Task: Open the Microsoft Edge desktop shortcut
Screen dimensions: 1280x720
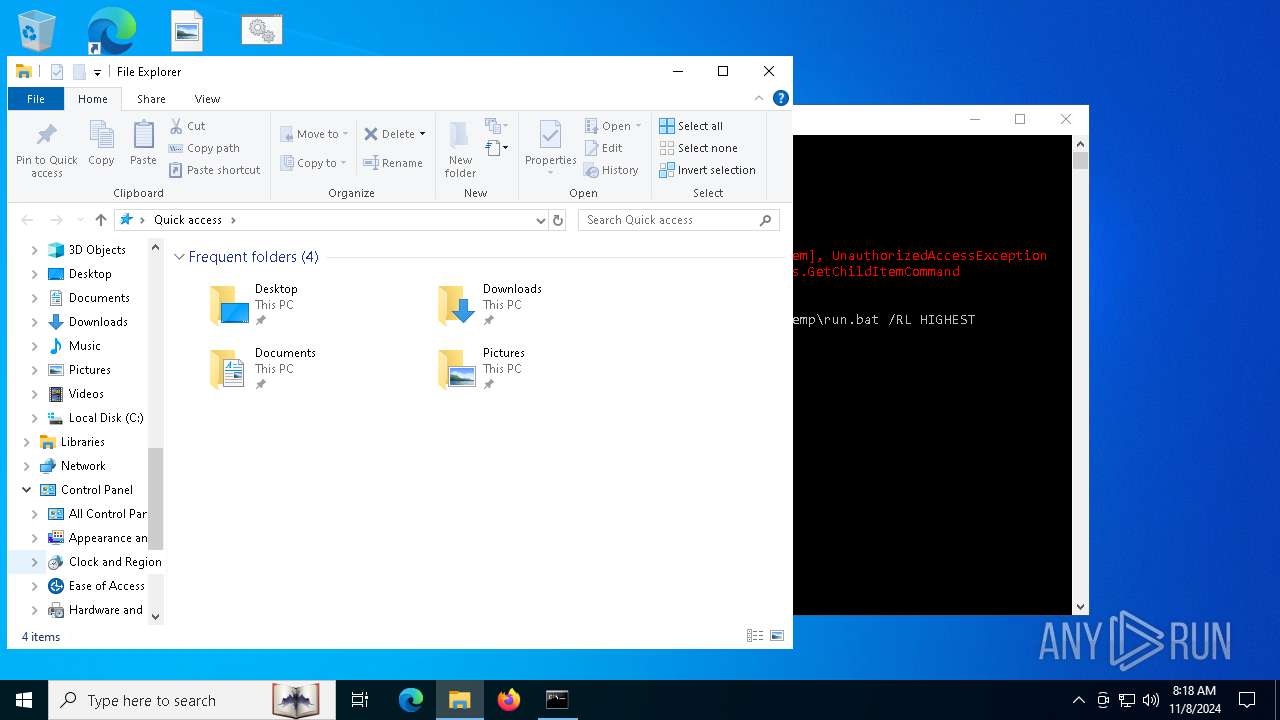Action: tap(110, 30)
